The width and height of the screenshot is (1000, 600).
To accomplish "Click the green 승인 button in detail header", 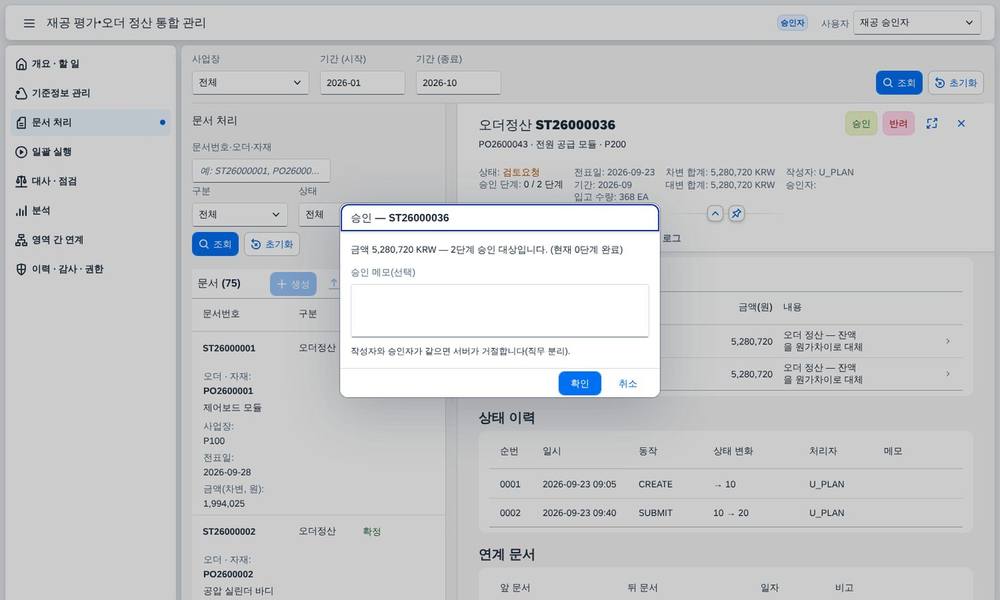I will point(861,124).
